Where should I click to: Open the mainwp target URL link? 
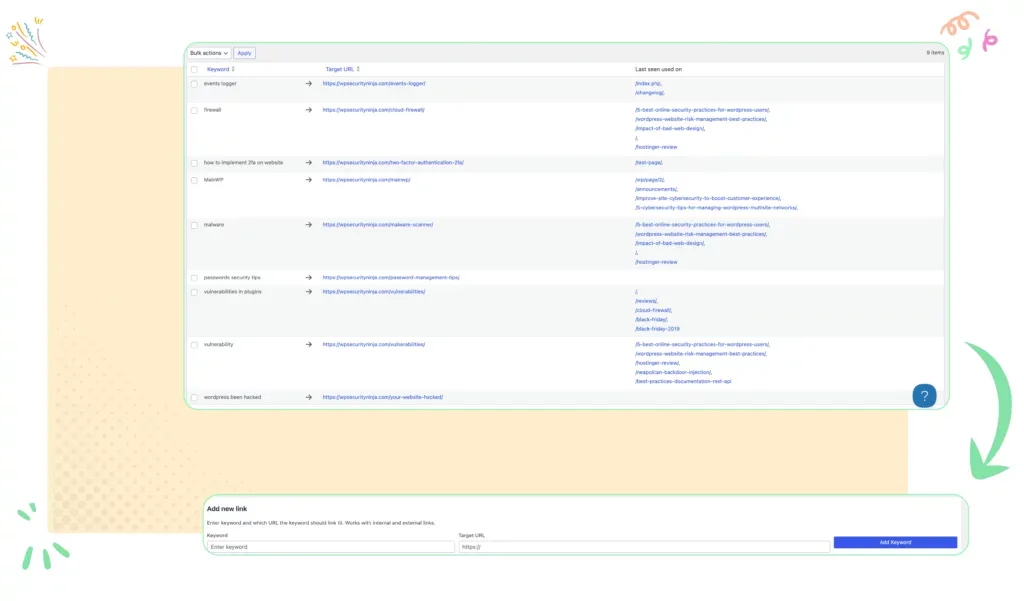pyautogui.click(x=366, y=180)
